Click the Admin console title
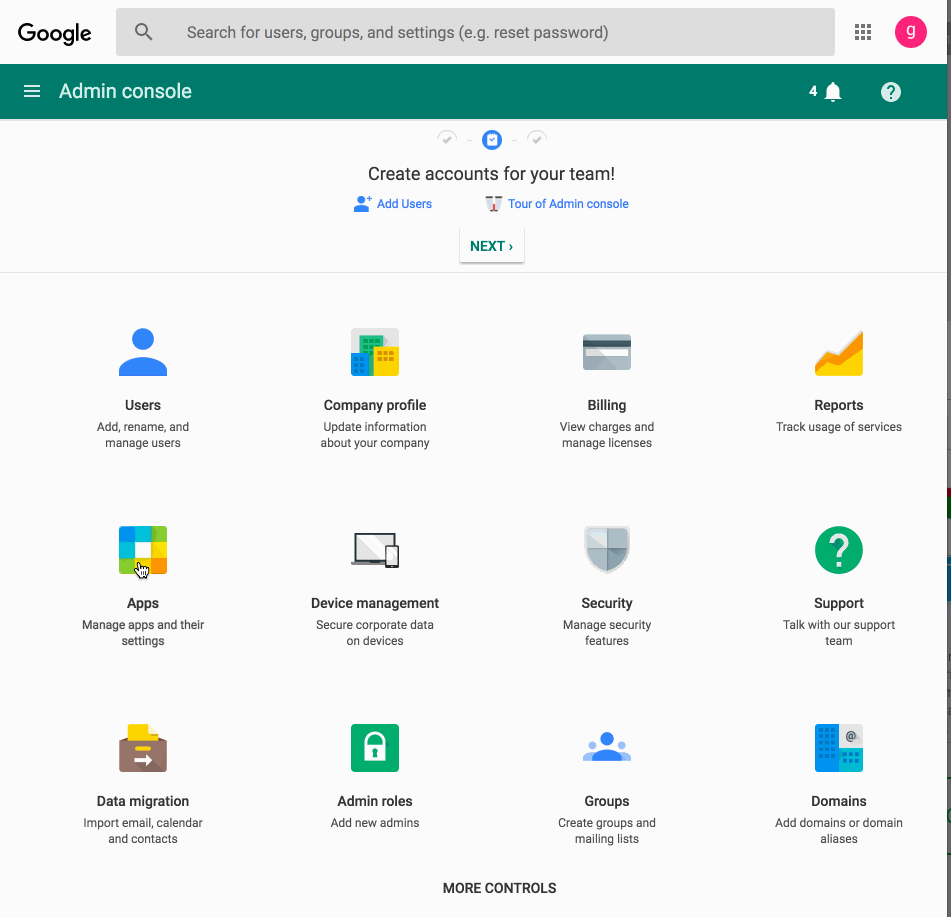This screenshot has width=951, height=917. (125, 92)
